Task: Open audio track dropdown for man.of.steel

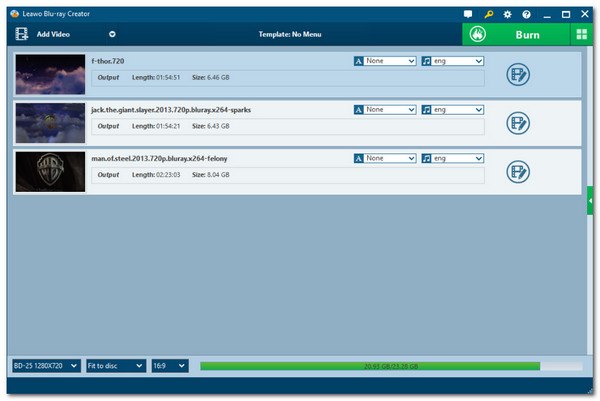Action: [453, 158]
